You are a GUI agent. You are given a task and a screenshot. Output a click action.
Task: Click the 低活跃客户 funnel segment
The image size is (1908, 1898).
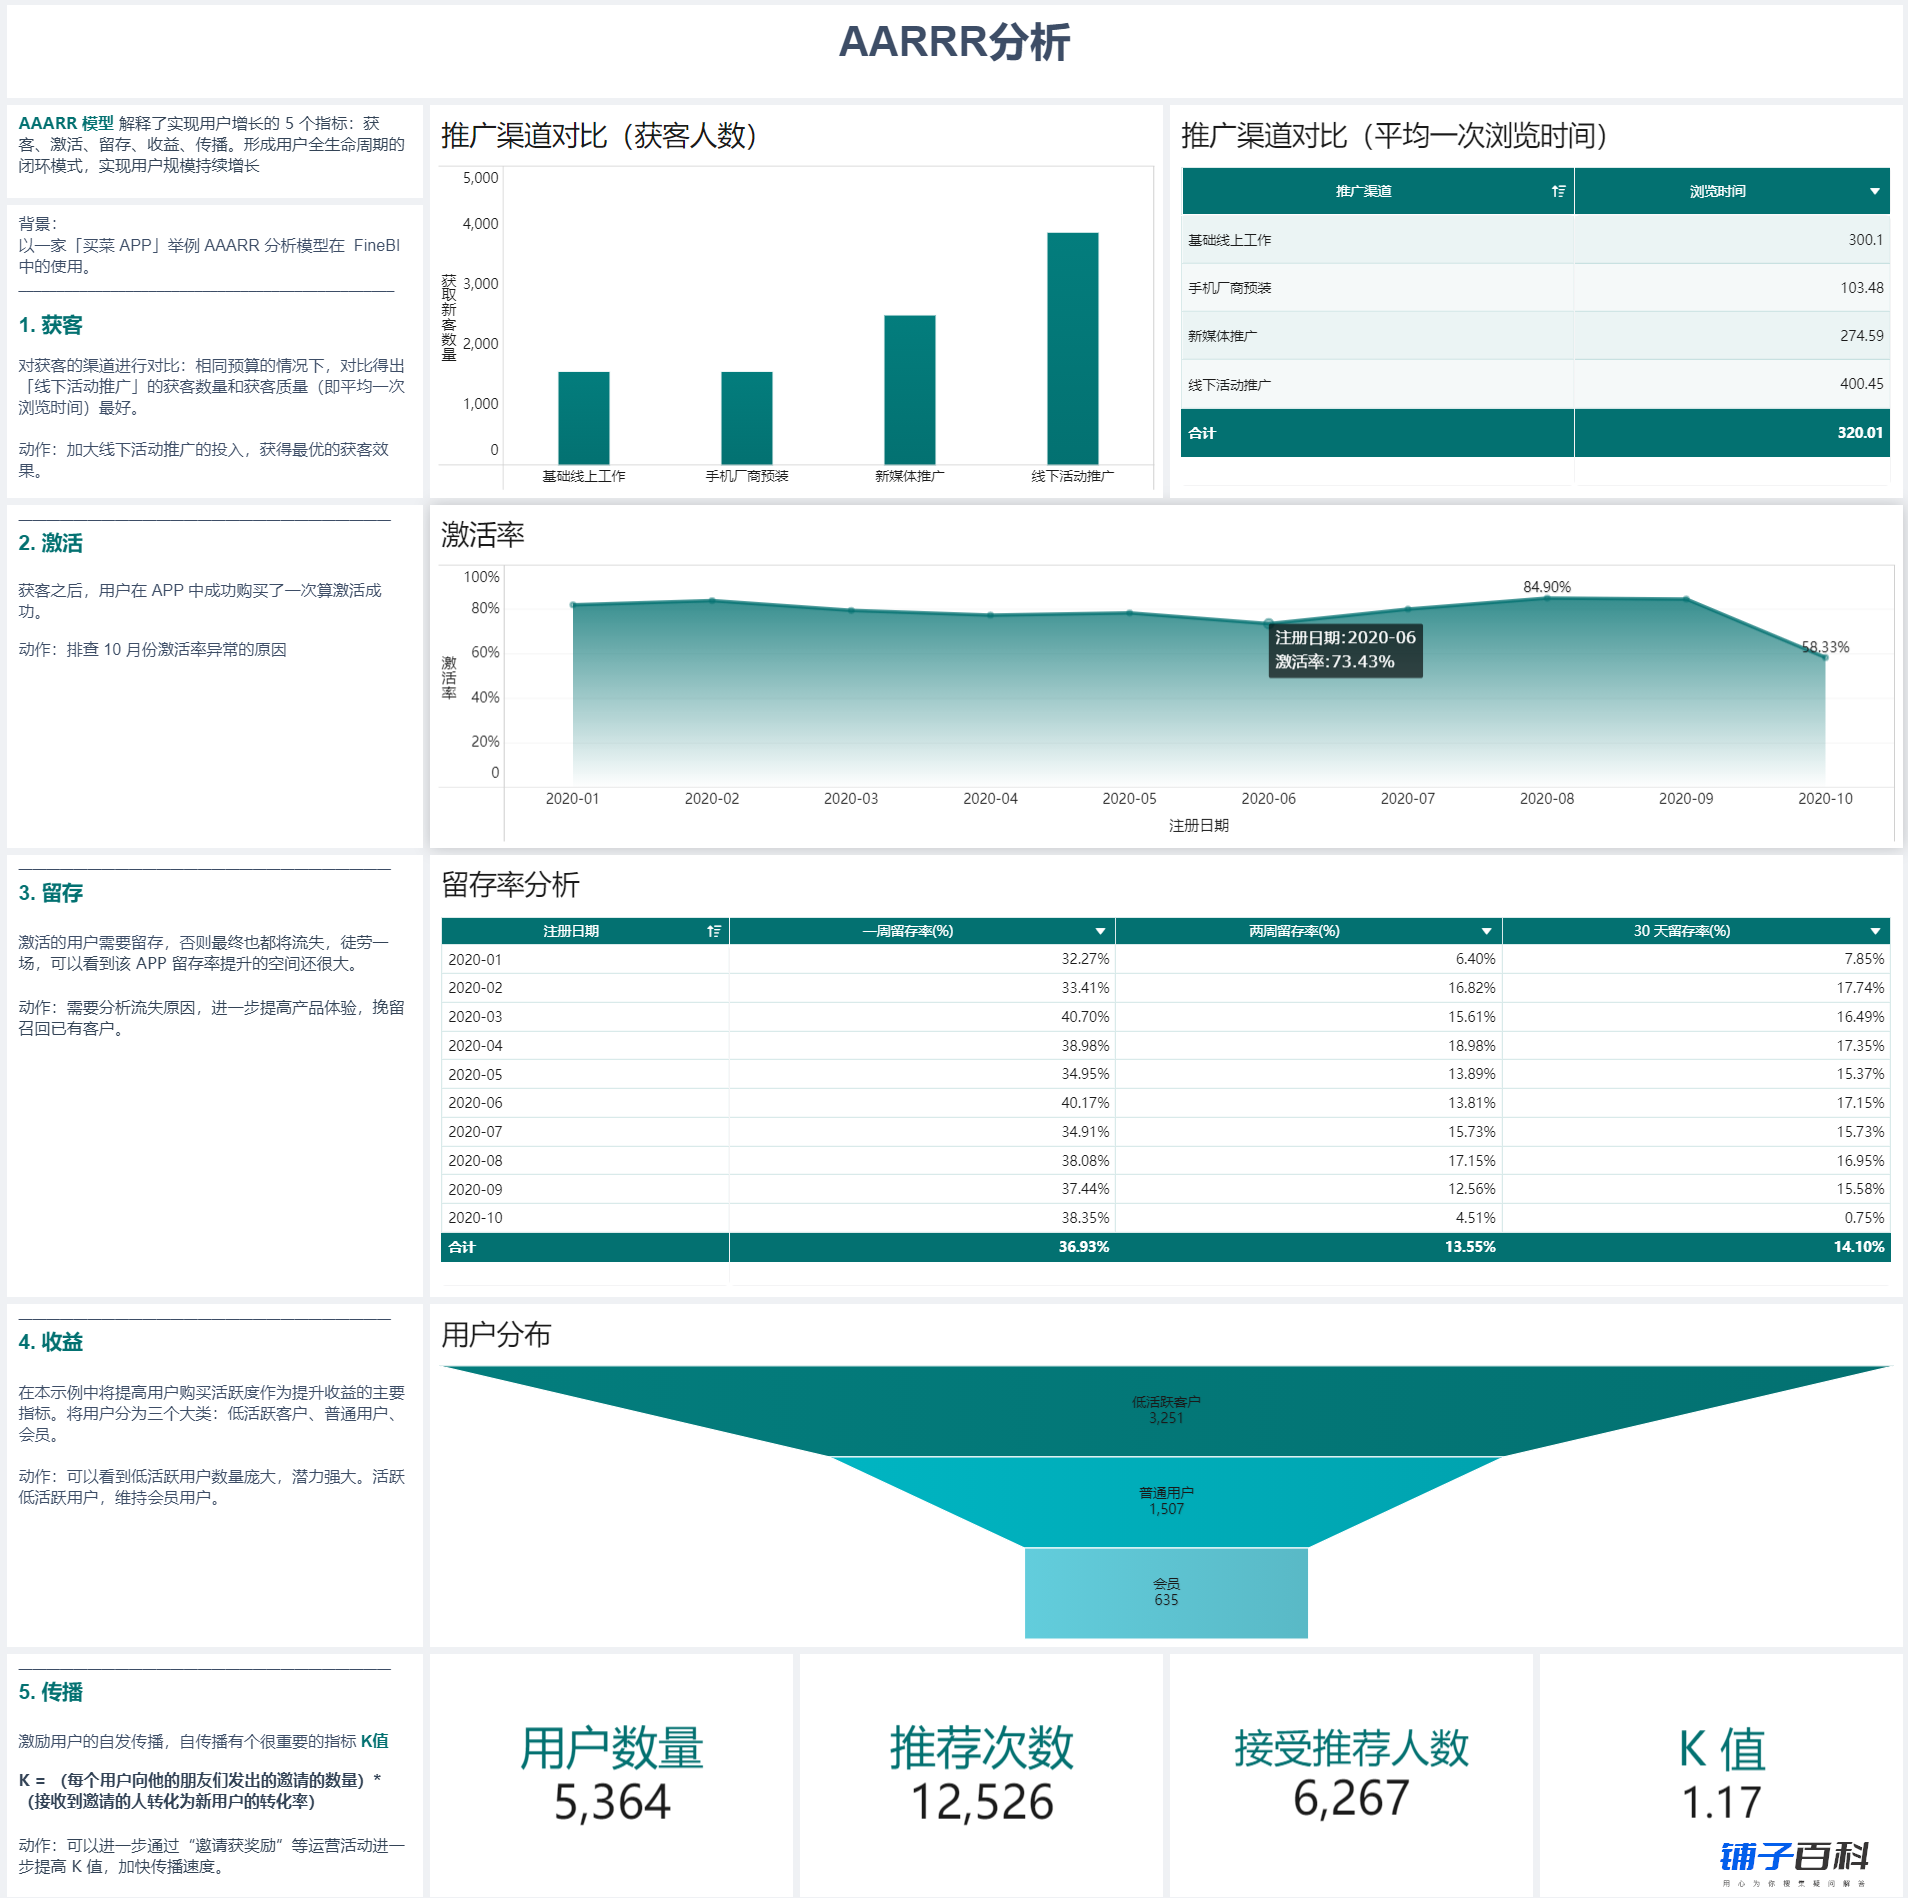pyautogui.click(x=1166, y=1410)
